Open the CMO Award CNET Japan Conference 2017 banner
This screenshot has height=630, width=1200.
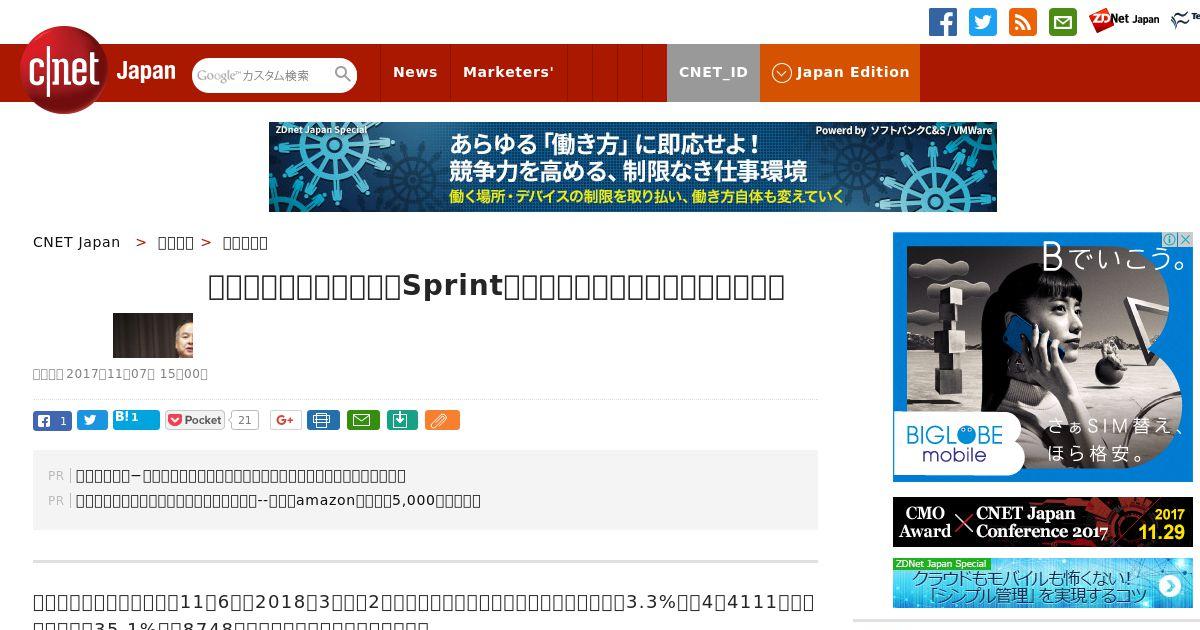click(1043, 522)
